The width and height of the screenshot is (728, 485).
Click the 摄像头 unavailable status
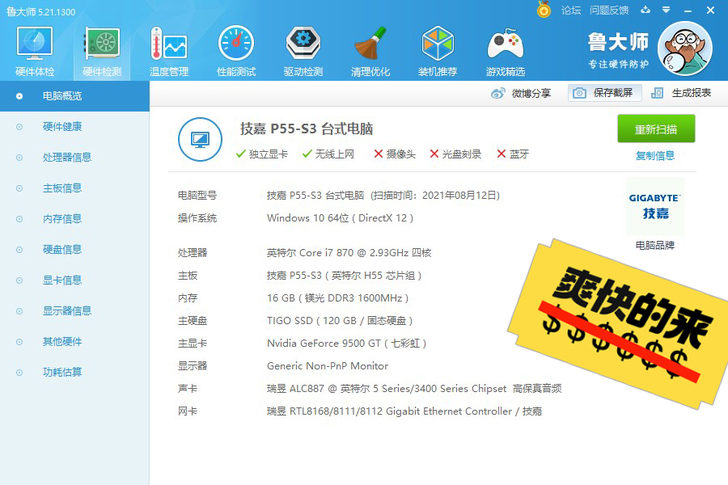coord(395,154)
